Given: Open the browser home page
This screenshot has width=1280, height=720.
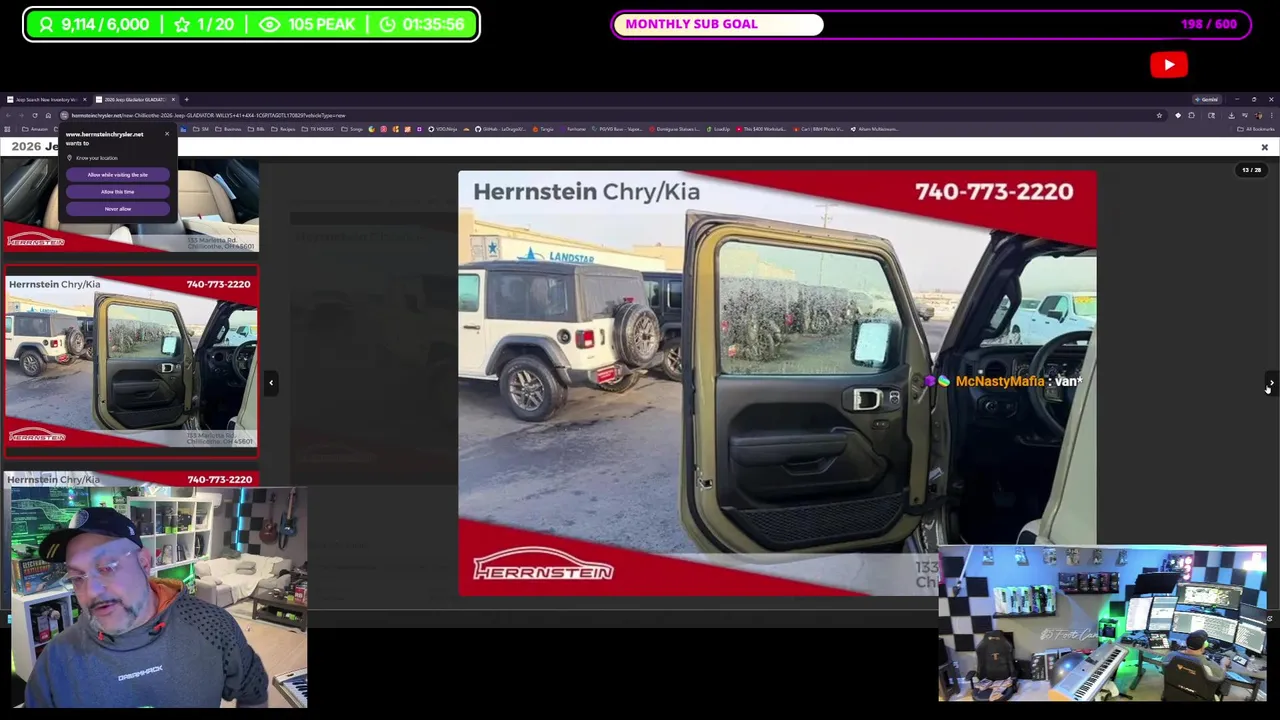Looking at the screenshot, I should (48, 115).
